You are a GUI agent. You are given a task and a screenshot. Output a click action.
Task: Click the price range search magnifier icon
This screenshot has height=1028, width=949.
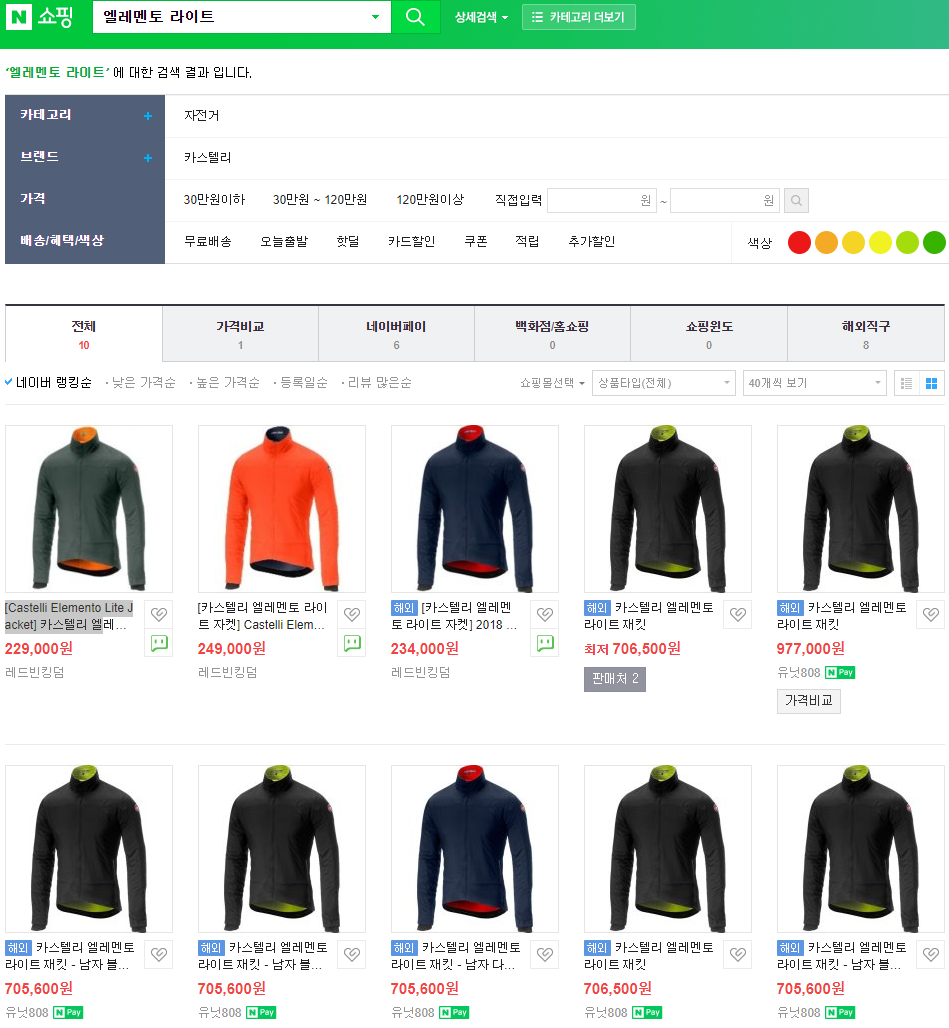point(796,201)
